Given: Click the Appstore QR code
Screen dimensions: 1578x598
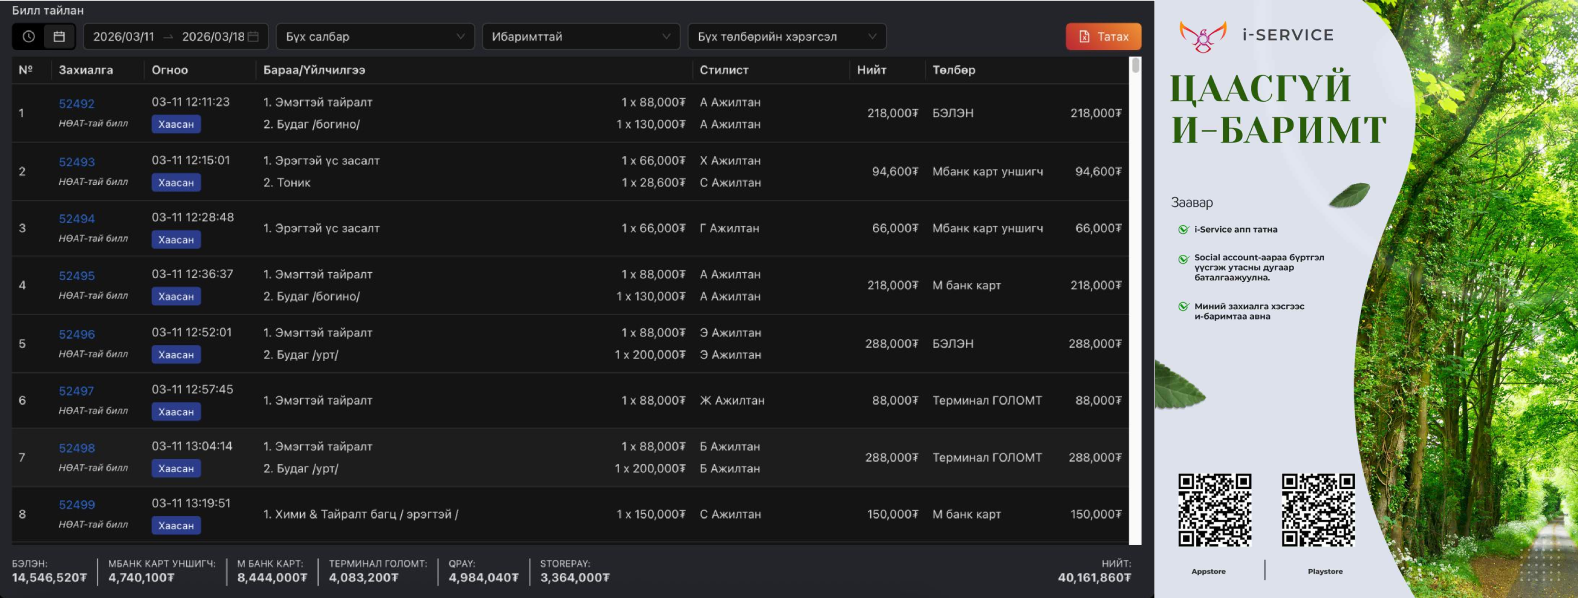Looking at the screenshot, I should pos(1214,510).
